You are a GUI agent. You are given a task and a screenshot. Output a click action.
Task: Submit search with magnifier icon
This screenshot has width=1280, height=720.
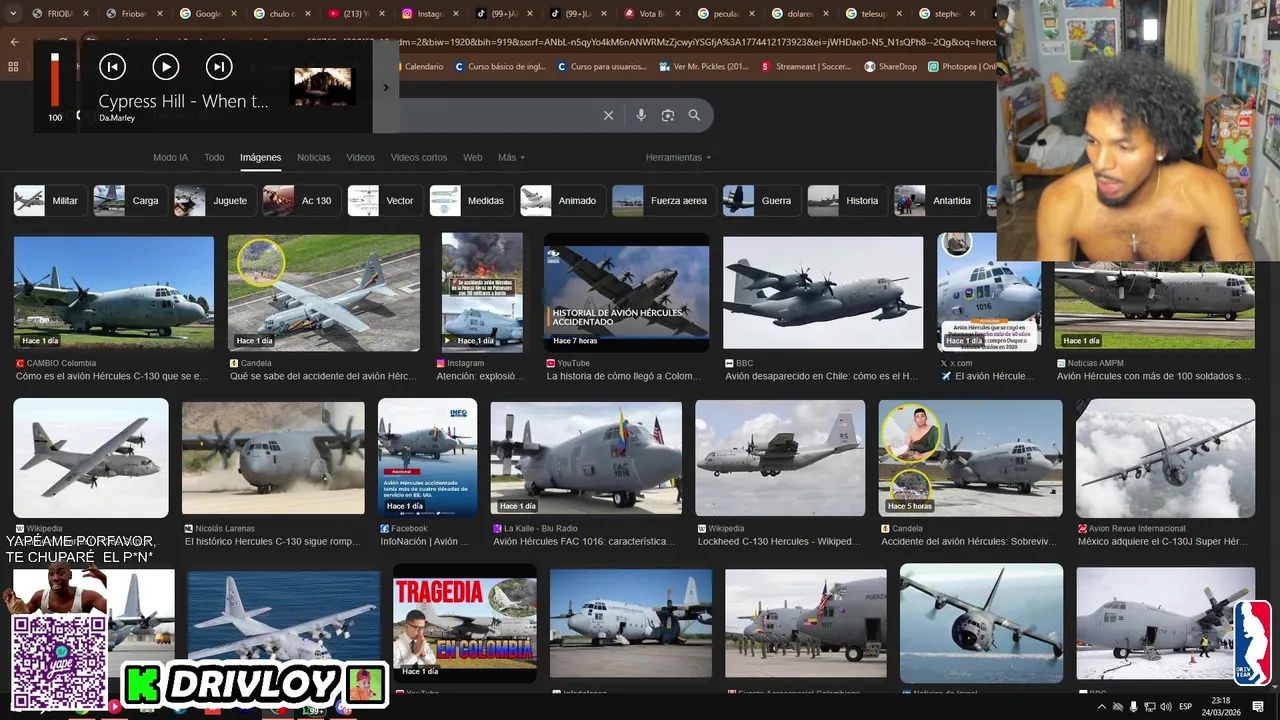694,115
